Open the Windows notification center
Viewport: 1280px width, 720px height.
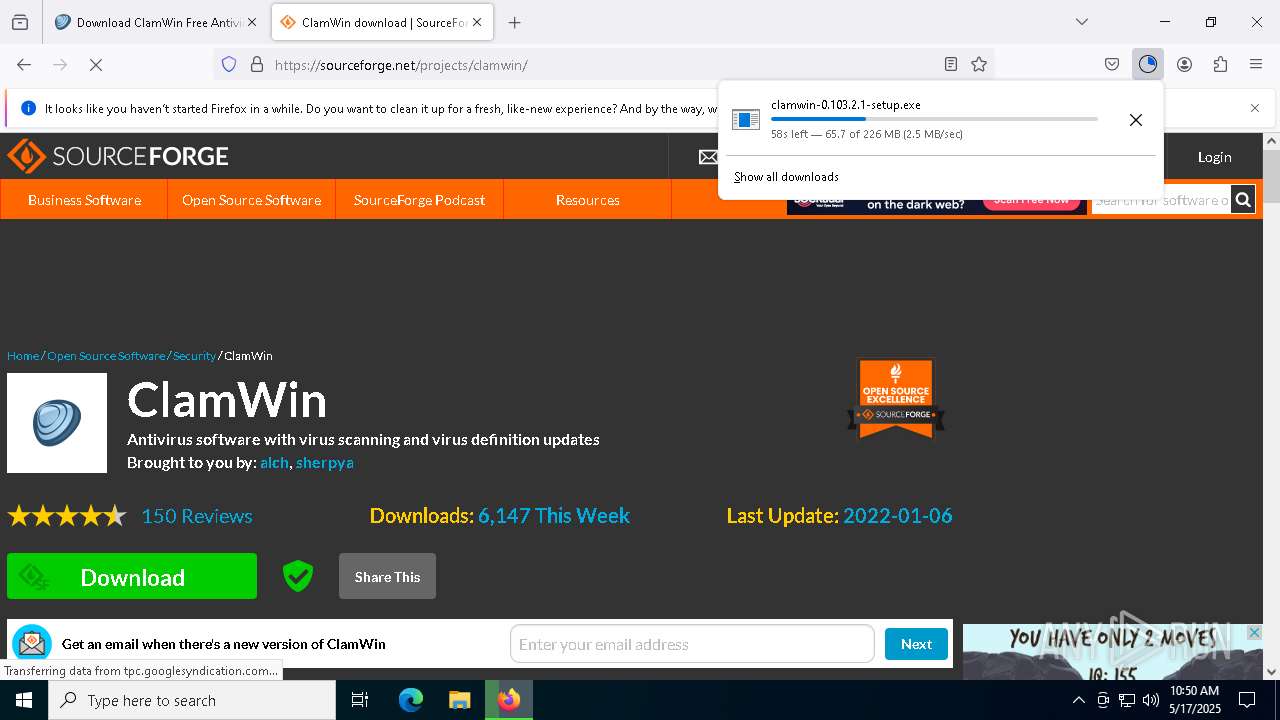[x=1247, y=700]
